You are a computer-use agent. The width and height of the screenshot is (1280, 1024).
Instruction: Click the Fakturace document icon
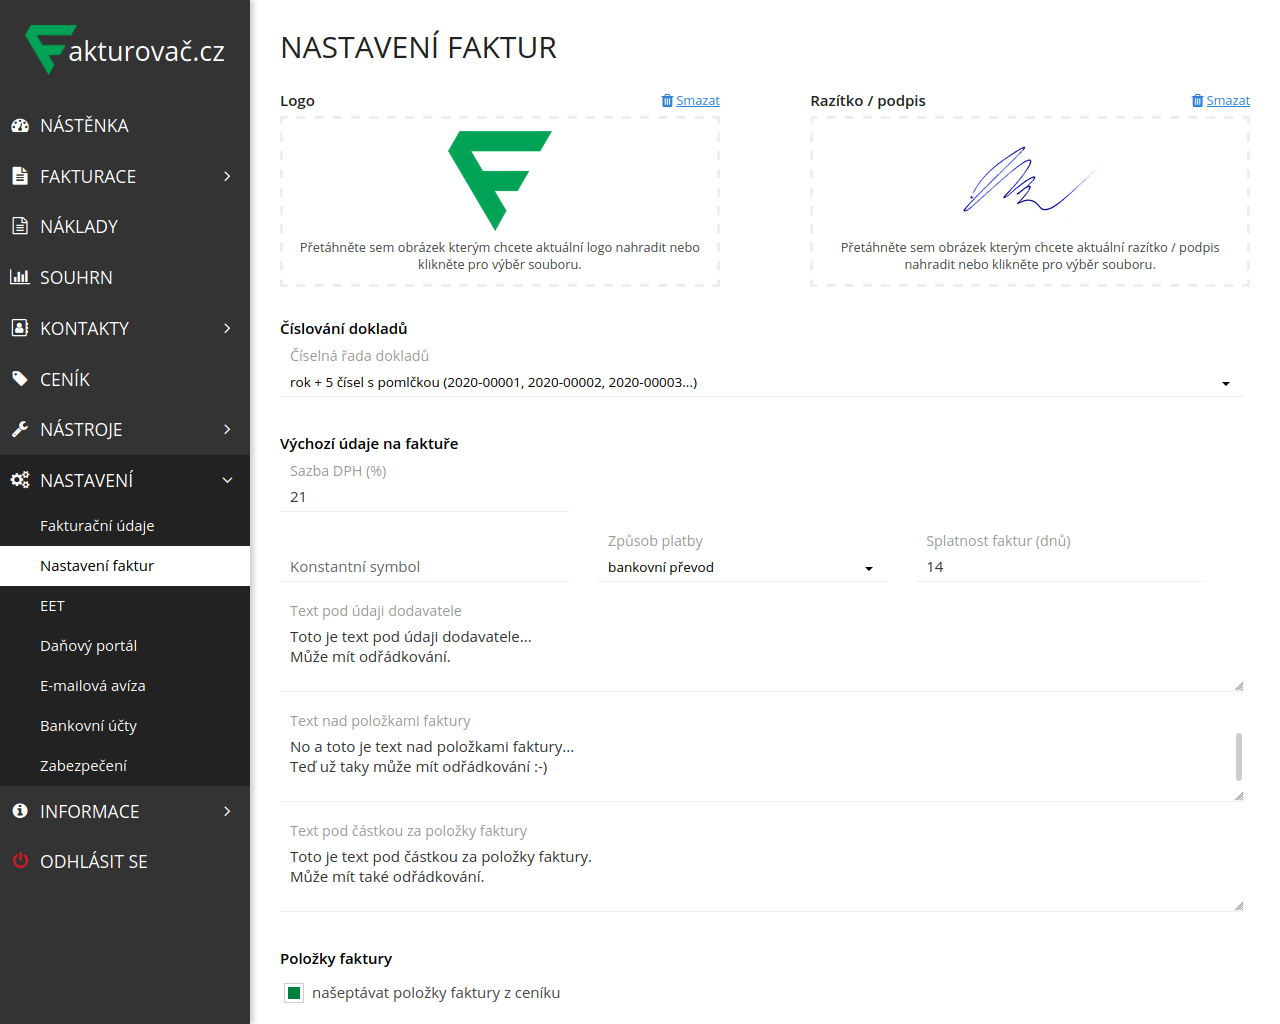tap(20, 176)
